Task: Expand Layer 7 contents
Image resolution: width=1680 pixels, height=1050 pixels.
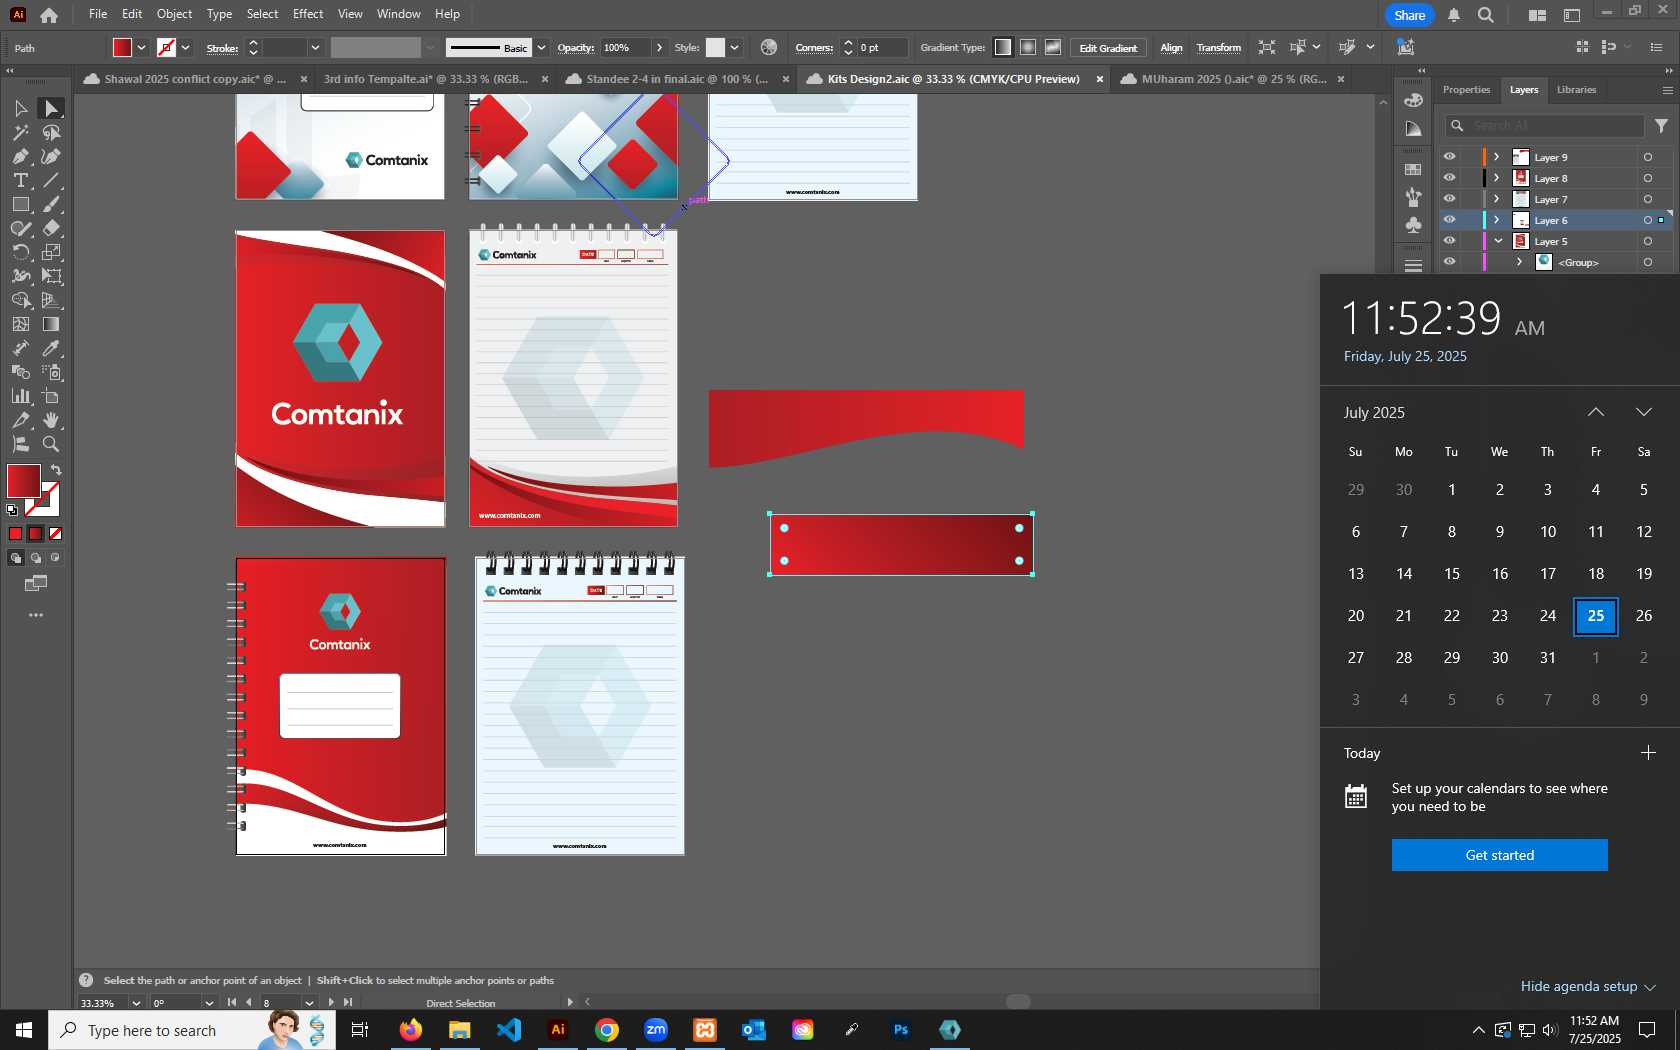Action: [1497, 199]
